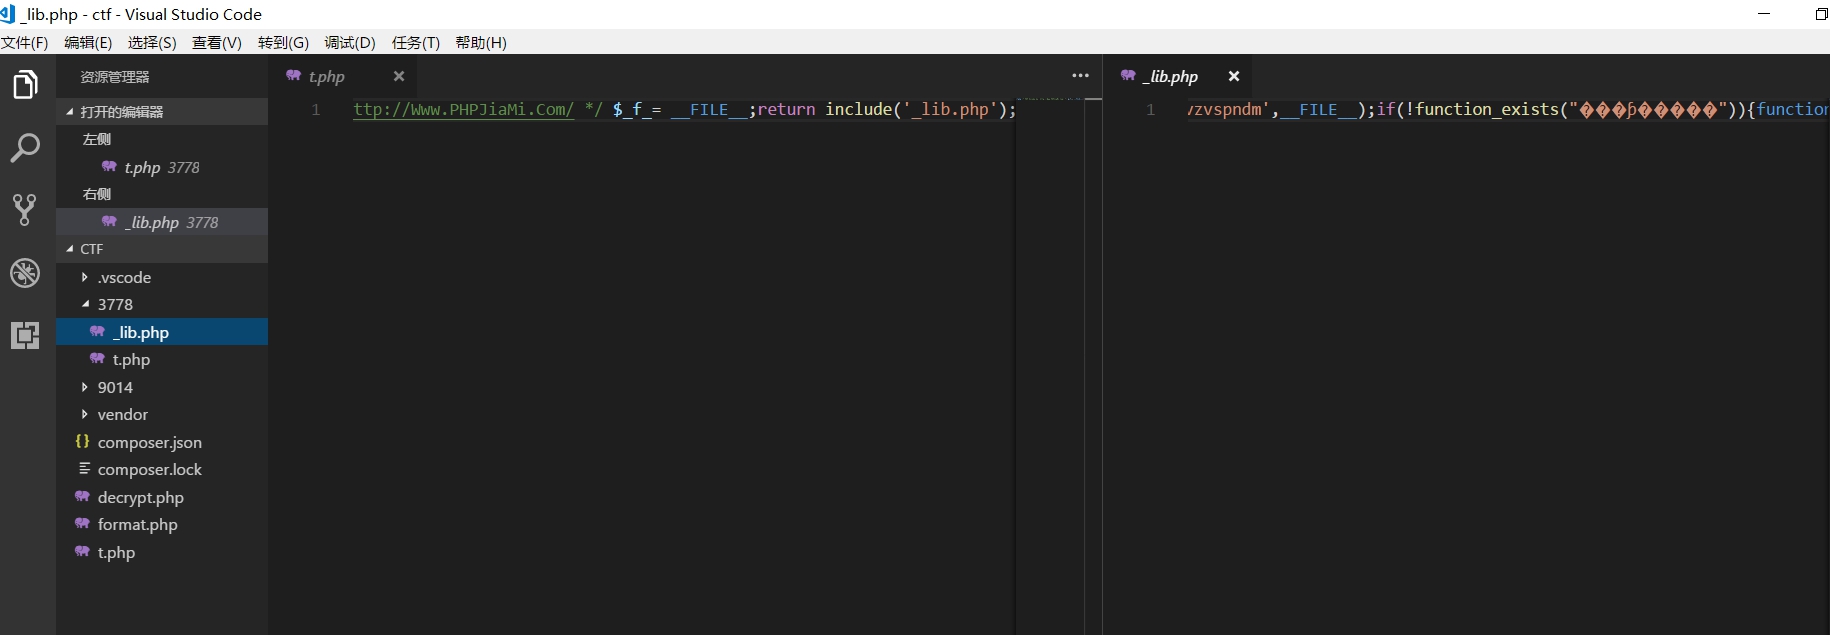Viewport: 1830px width, 635px height.
Task: Click the more actions ellipsis in left editor
Action: pyautogui.click(x=1081, y=76)
